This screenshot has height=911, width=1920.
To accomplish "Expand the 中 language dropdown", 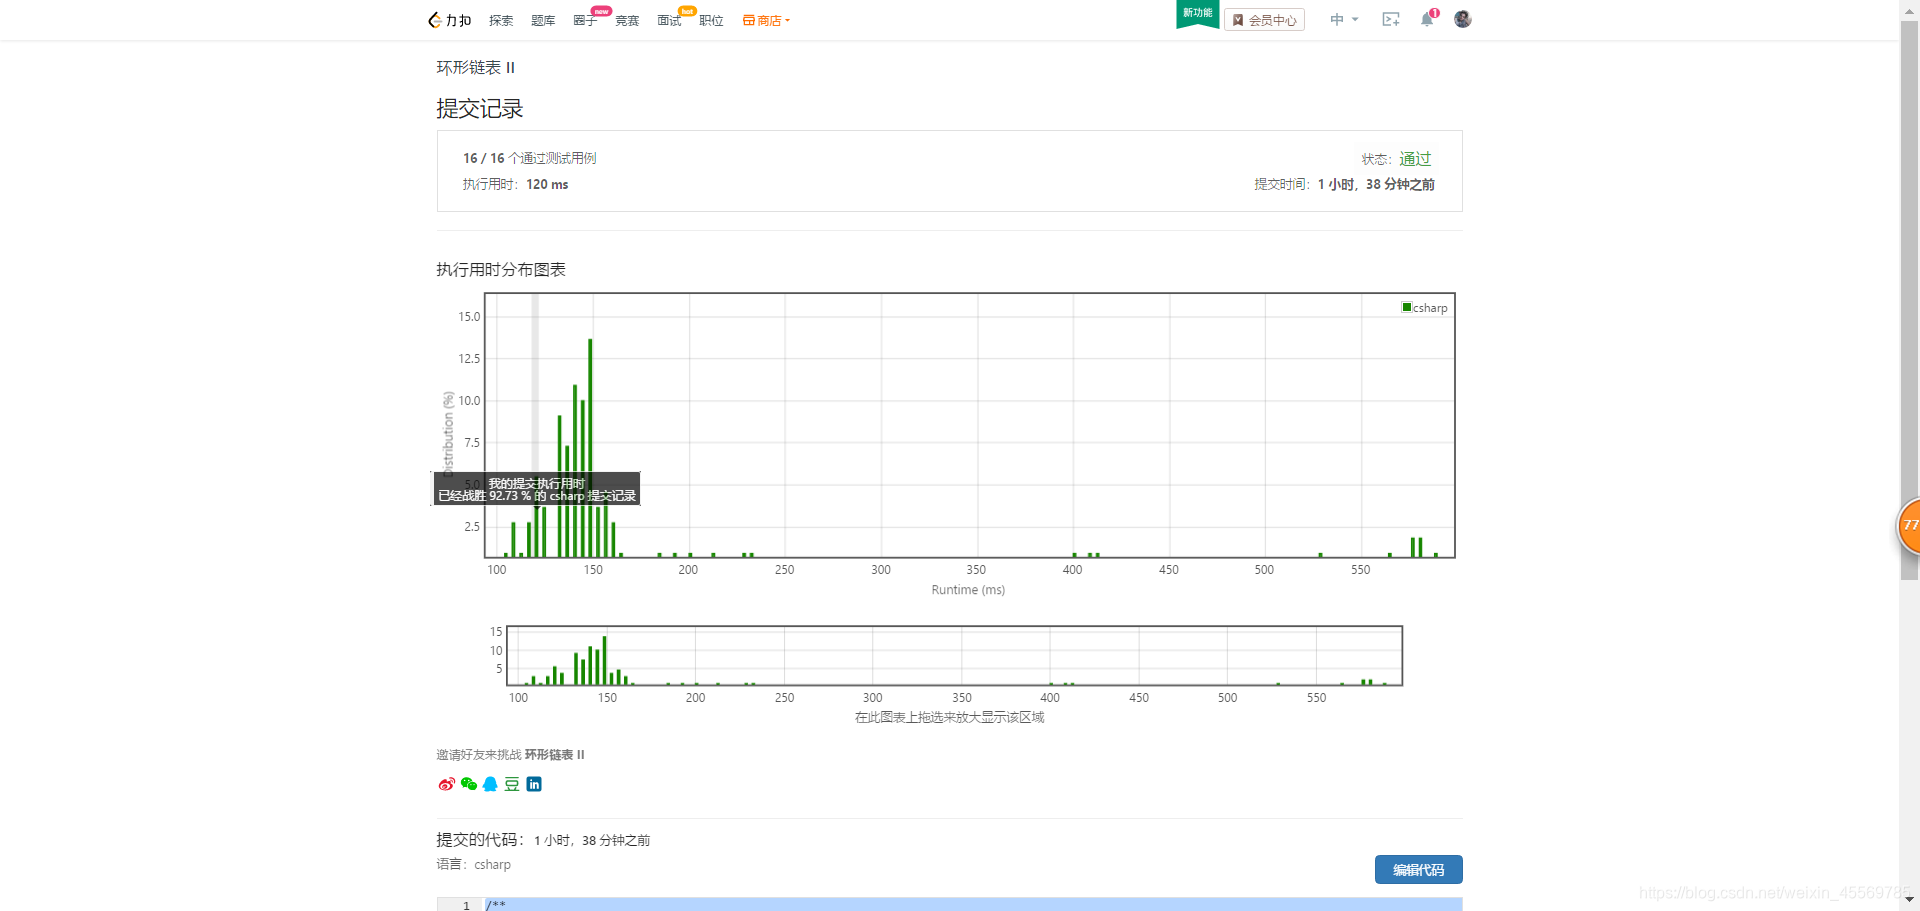I will [x=1344, y=20].
